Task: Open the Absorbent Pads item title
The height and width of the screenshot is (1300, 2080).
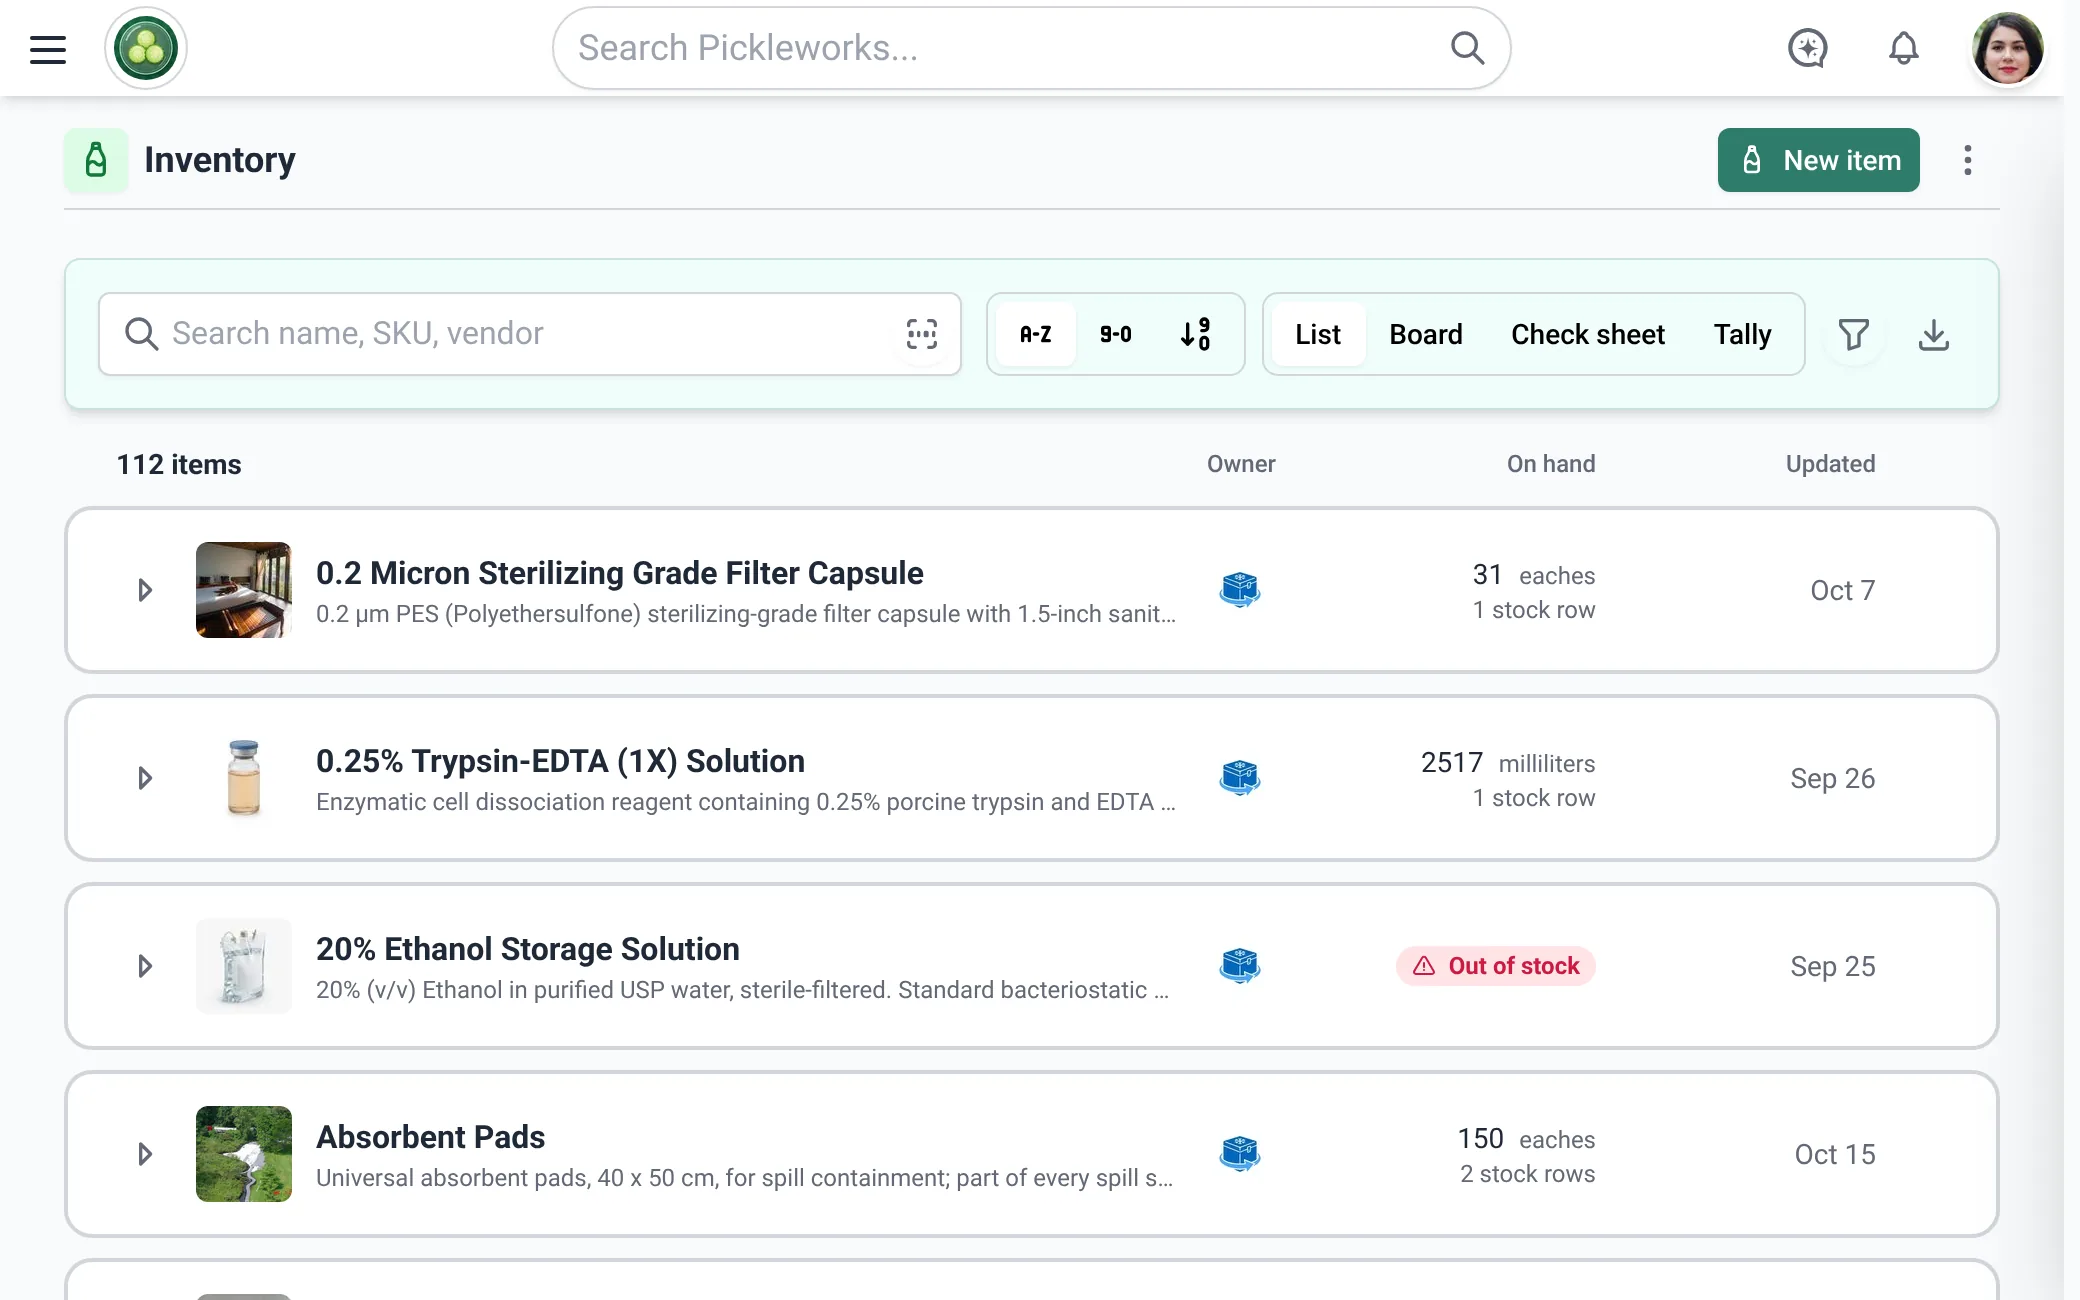Action: pos(430,1137)
